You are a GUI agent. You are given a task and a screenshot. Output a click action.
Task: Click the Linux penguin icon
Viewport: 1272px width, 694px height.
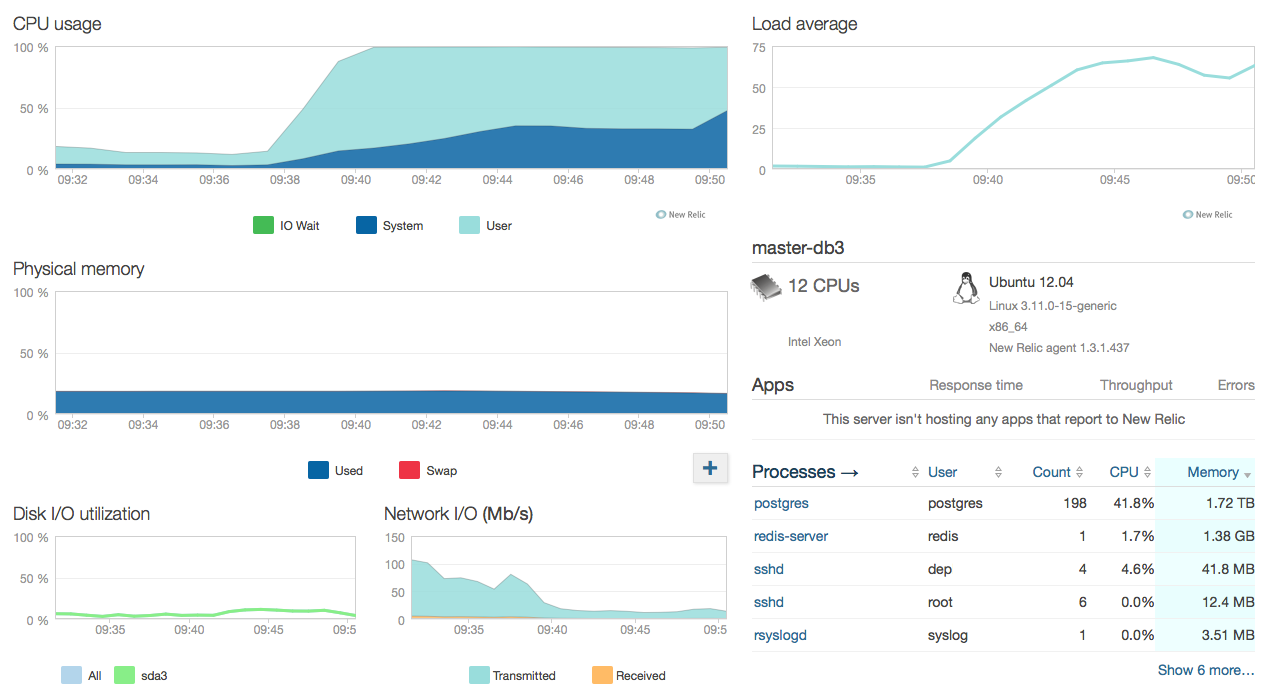click(965, 288)
